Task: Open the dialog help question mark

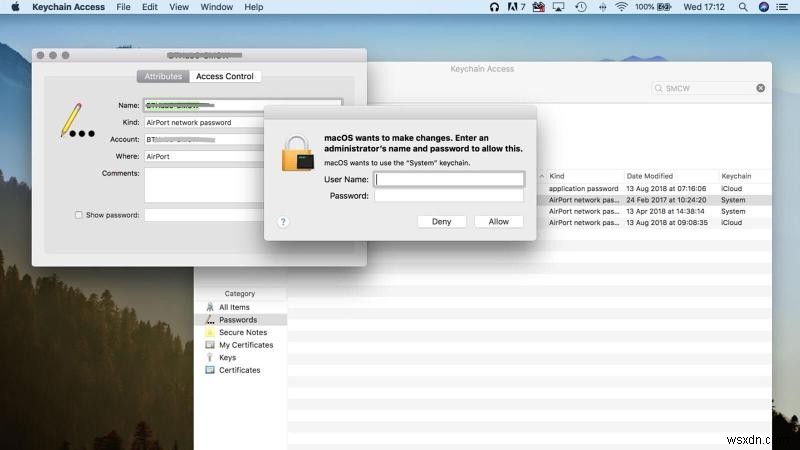Action: [x=283, y=221]
